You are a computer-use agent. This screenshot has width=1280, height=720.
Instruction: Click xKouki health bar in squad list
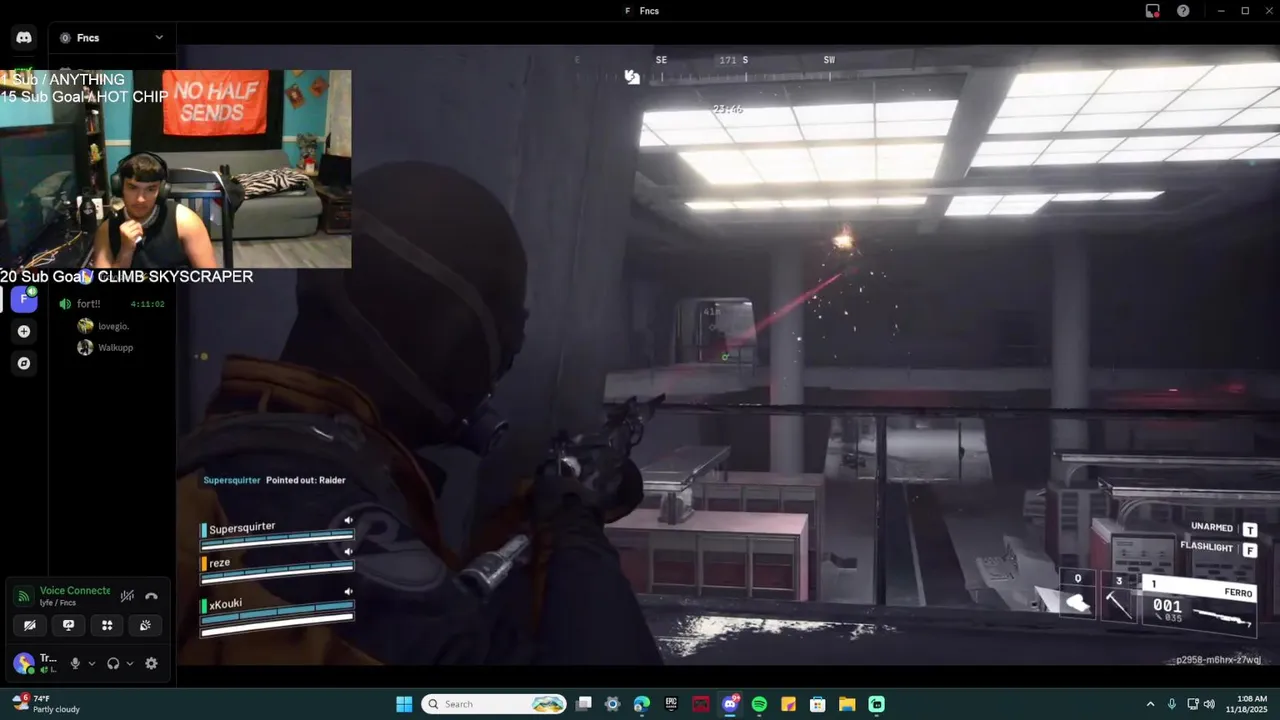pos(277,618)
